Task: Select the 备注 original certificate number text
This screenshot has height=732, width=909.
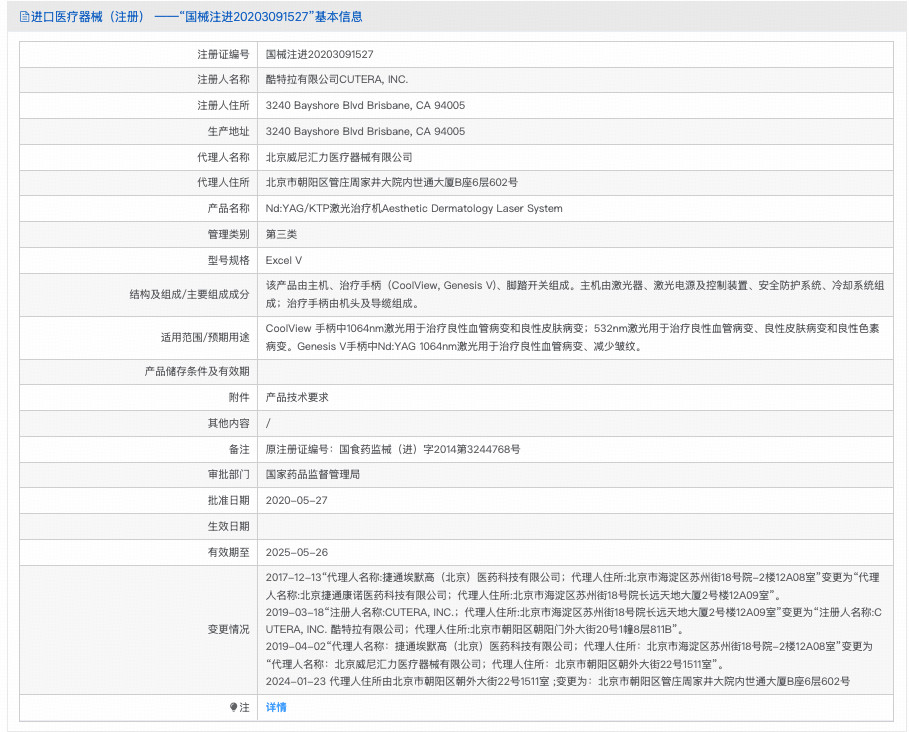Action: (395, 449)
